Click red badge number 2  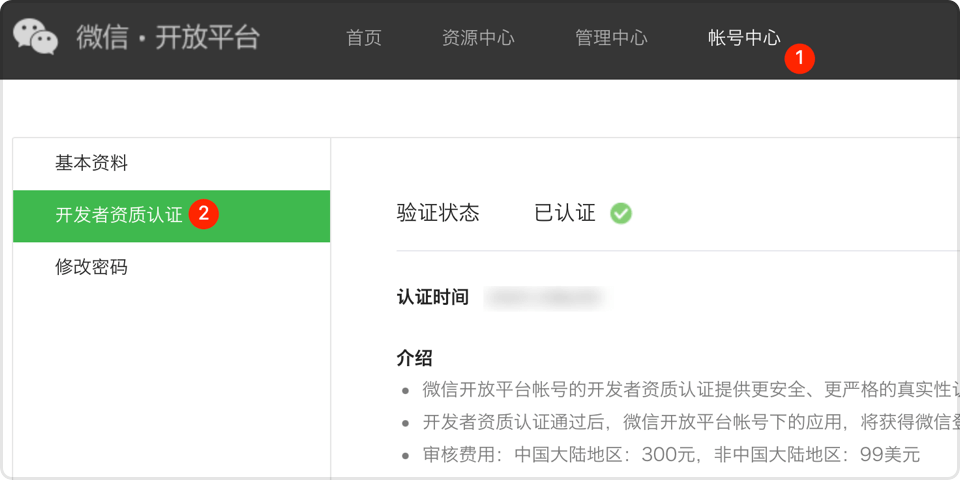click(x=204, y=213)
